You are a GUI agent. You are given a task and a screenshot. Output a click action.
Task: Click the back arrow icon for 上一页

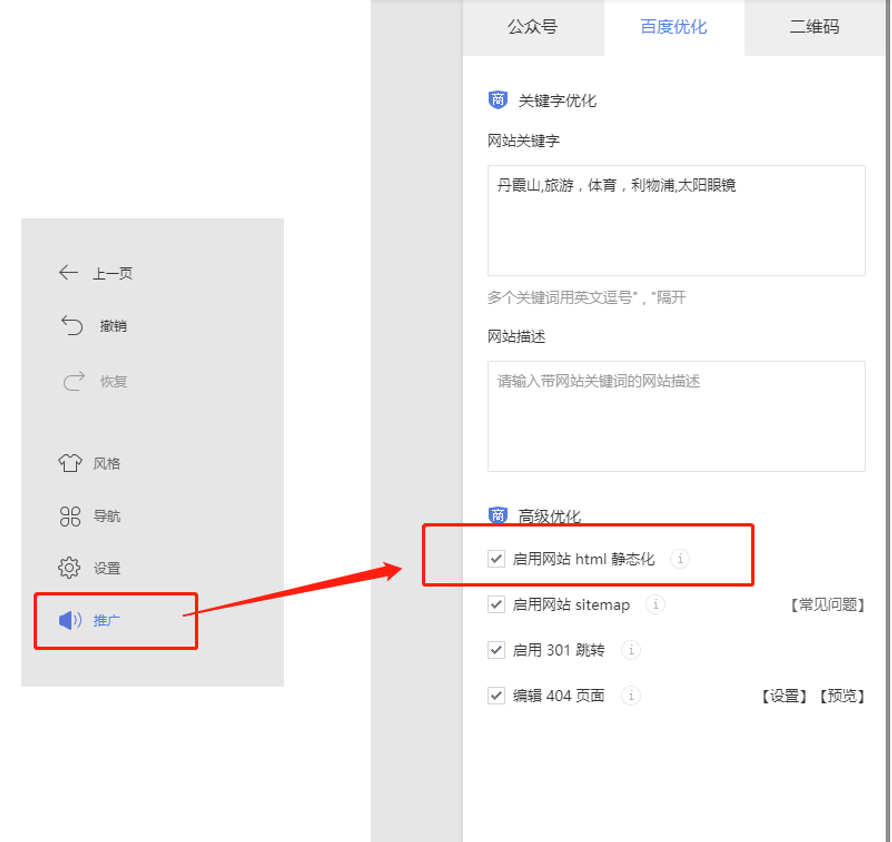tap(69, 273)
